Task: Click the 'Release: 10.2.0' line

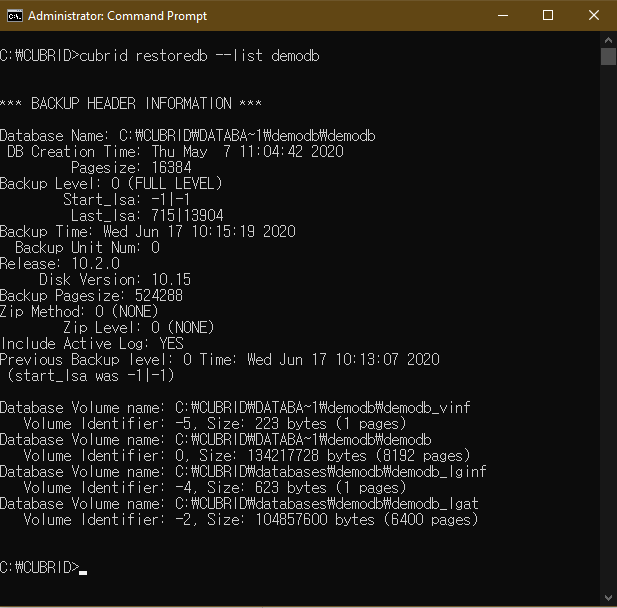Action: coord(59,264)
